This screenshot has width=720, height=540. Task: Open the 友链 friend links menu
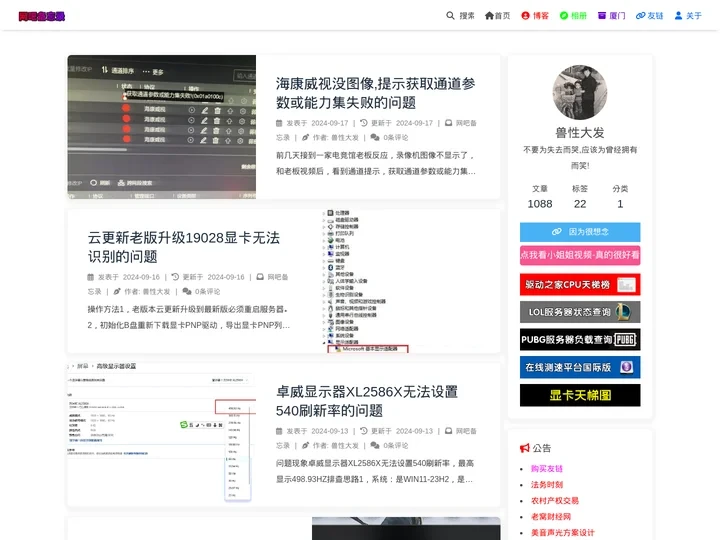[649, 16]
